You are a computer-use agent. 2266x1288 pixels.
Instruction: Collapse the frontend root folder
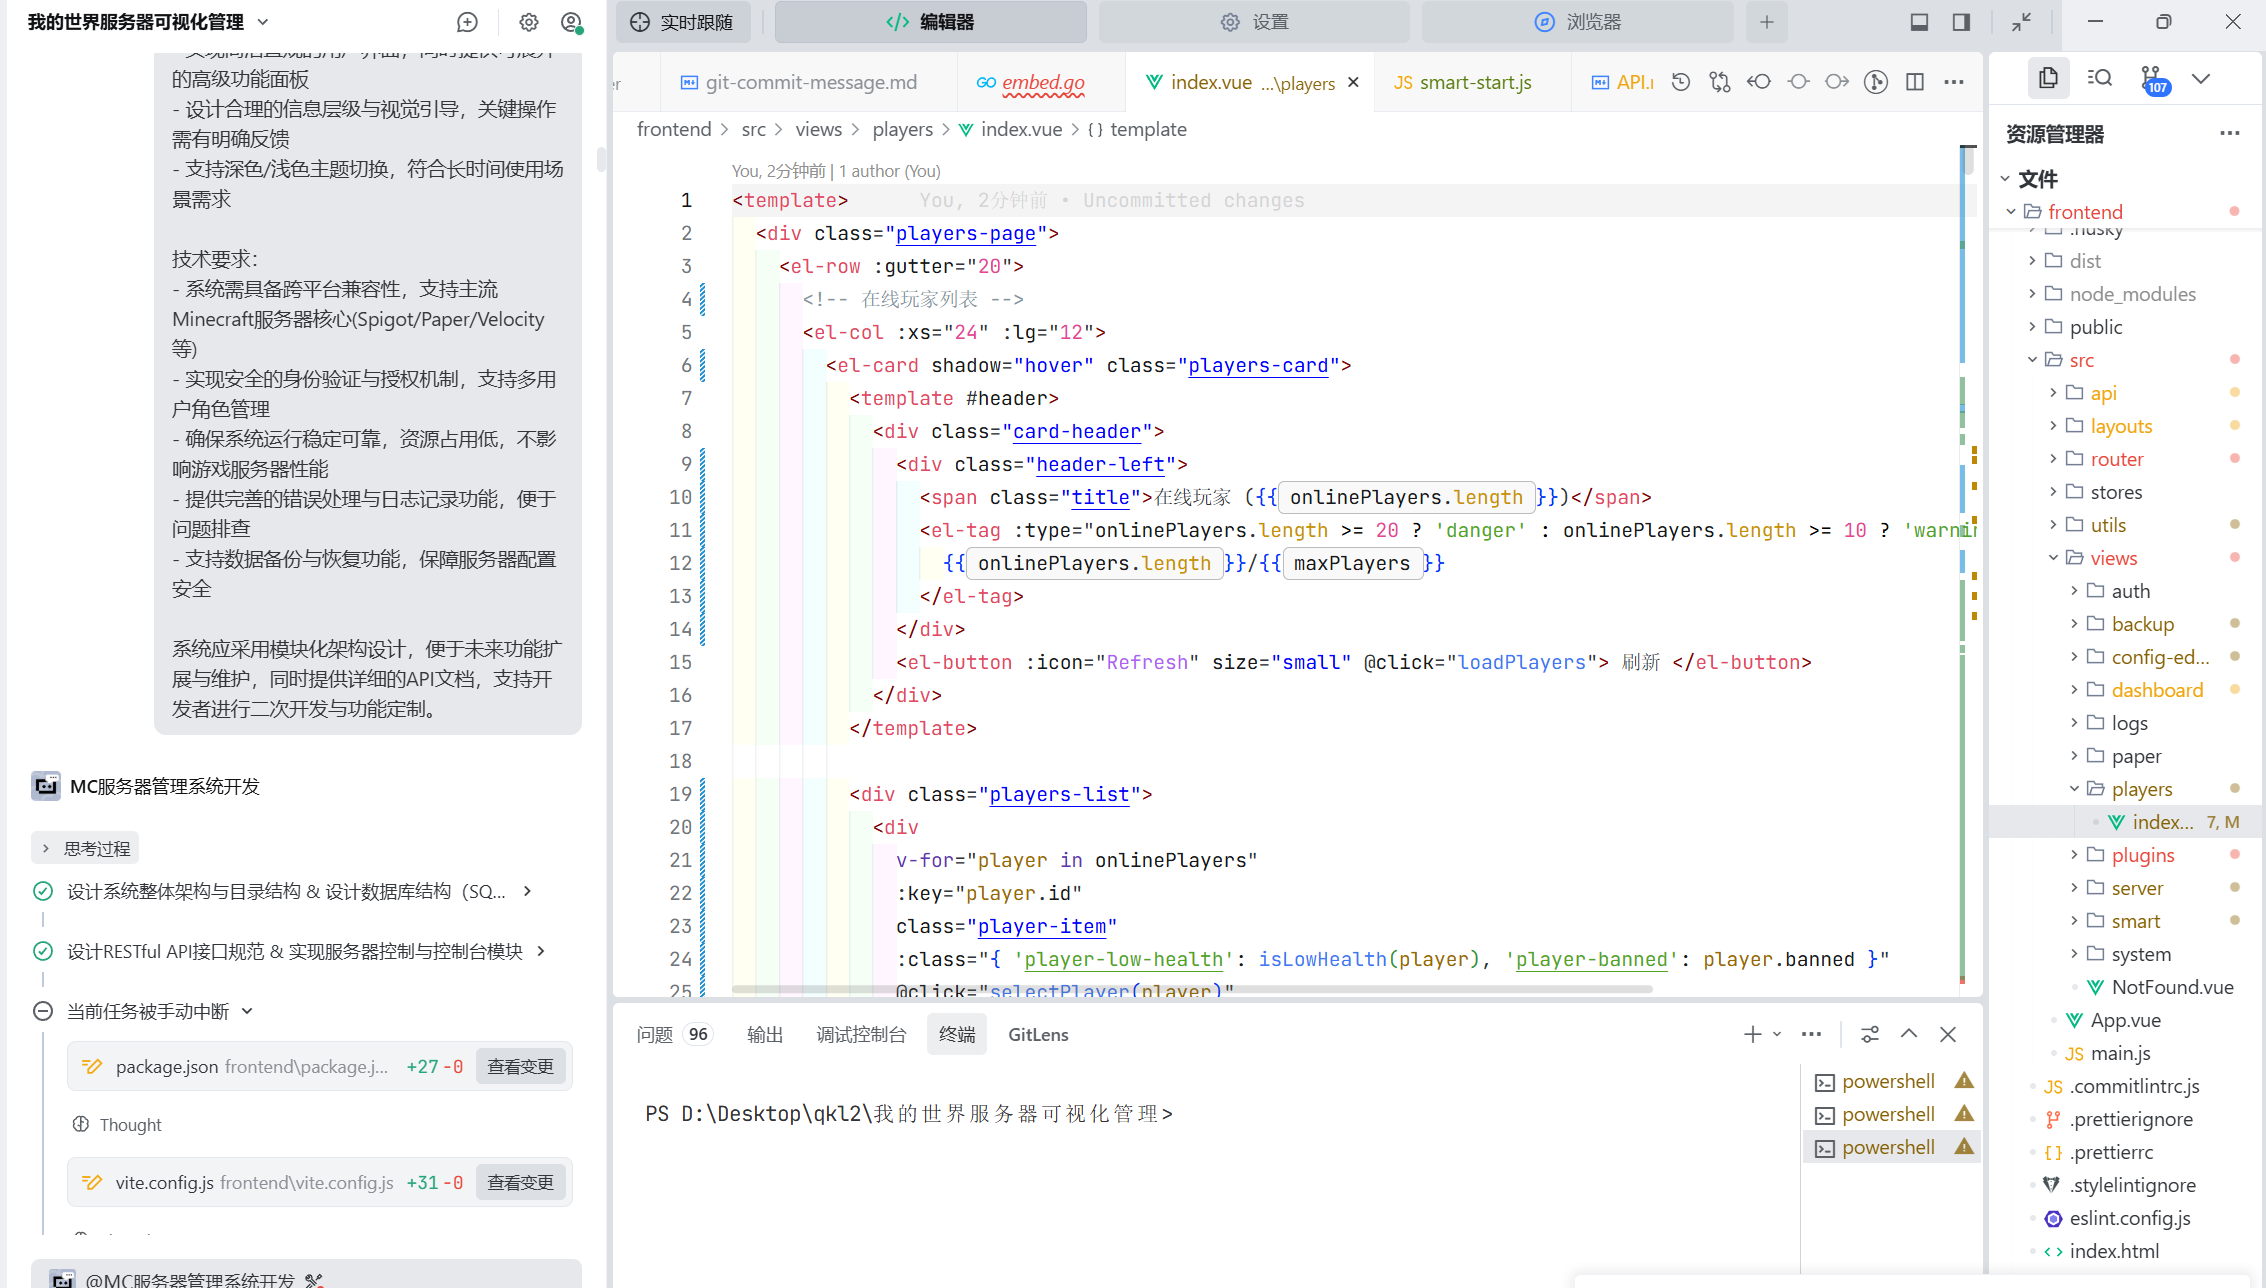(2011, 212)
